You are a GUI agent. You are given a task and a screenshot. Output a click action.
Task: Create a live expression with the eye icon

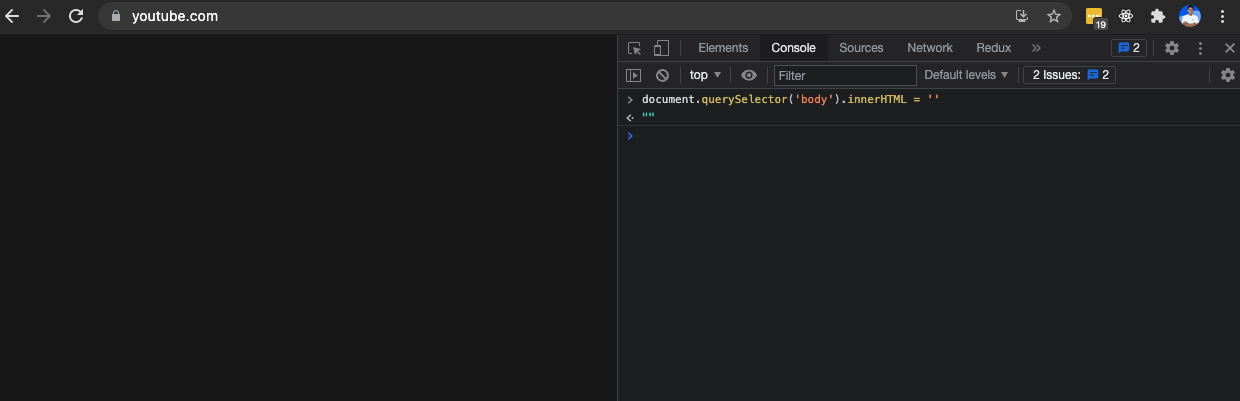pyautogui.click(x=749, y=75)
